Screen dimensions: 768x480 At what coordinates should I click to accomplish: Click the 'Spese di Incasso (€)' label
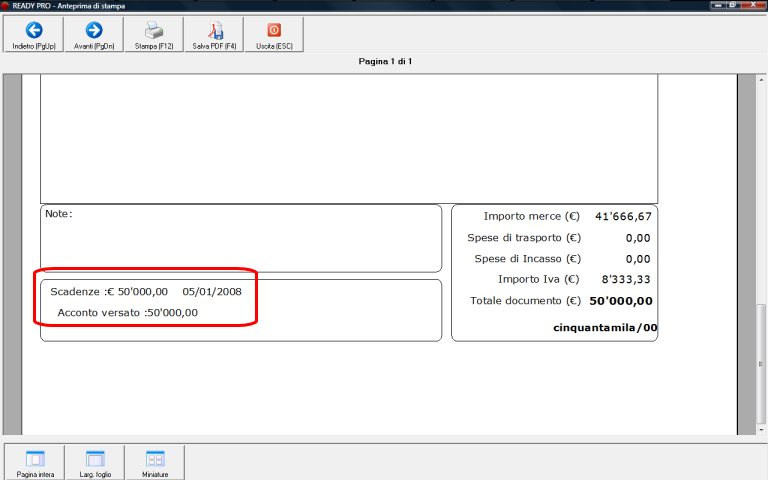pyautogui.click(x=527, y=259)
